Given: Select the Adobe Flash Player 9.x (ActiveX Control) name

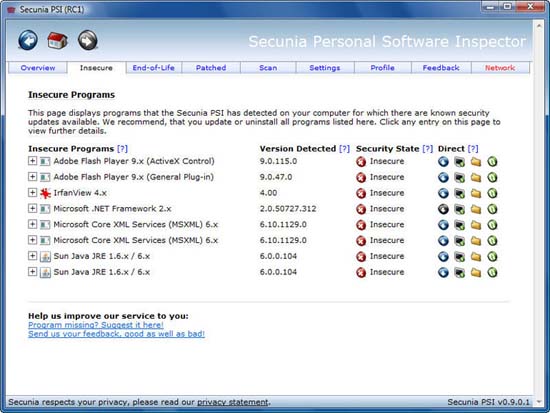Looking at the screenshot, I should [x=134, y=161].
